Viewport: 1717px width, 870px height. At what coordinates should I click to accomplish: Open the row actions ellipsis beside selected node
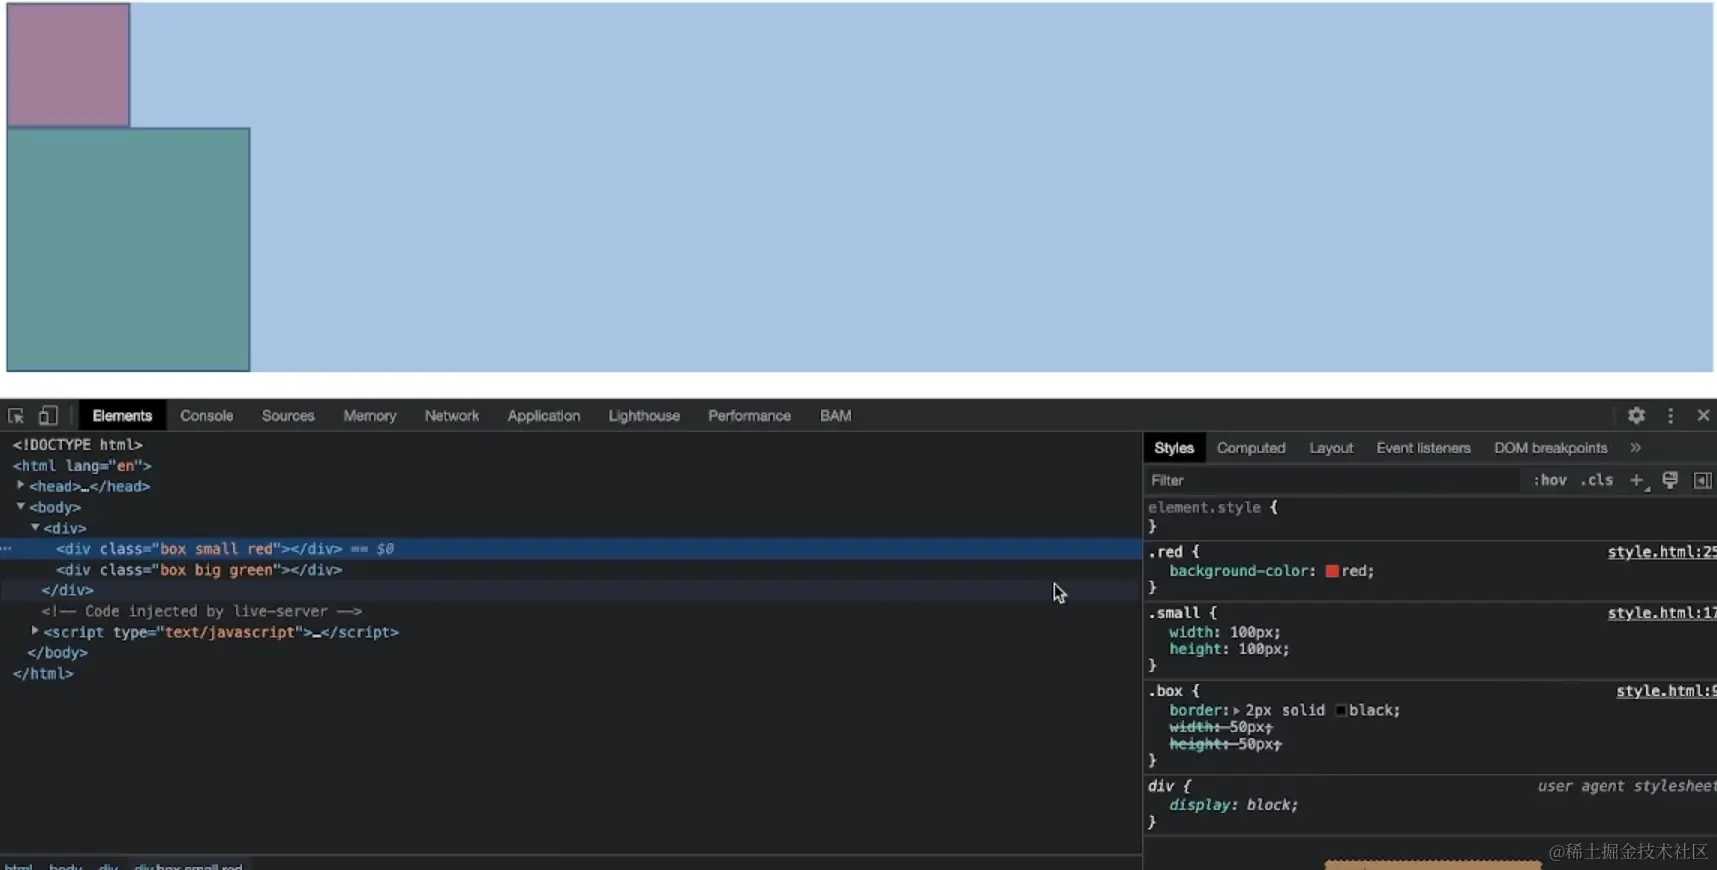click(6, 549)
